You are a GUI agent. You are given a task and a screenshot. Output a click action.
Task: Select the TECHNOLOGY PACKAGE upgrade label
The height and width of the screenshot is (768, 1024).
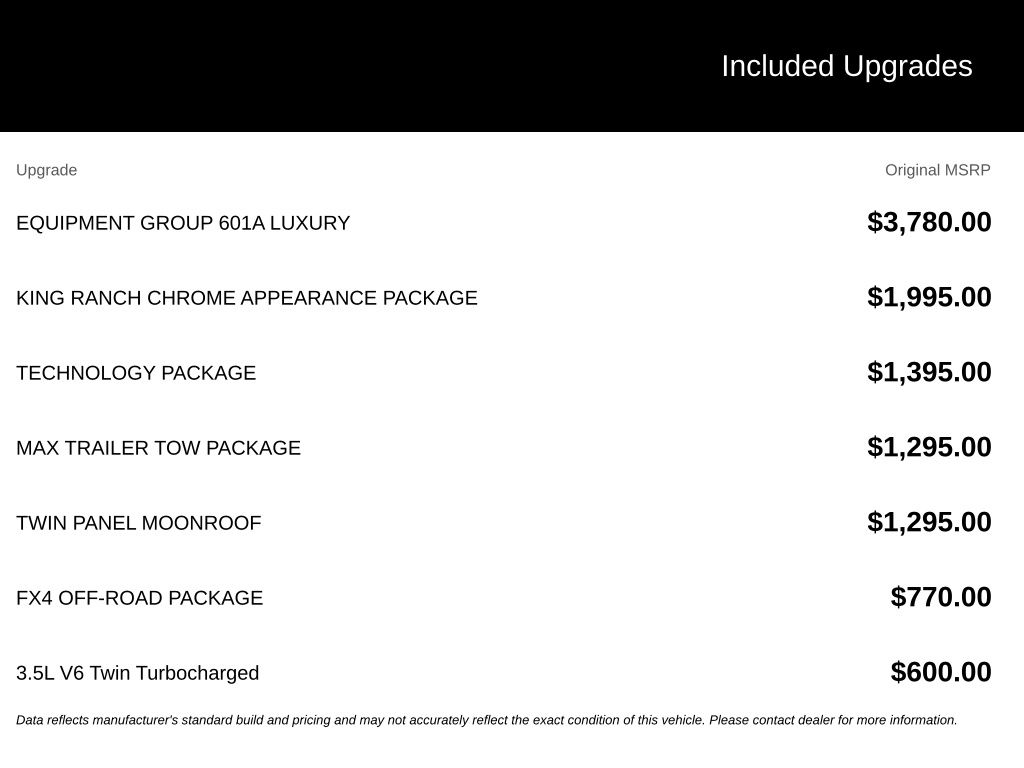(x=136, y=373)
